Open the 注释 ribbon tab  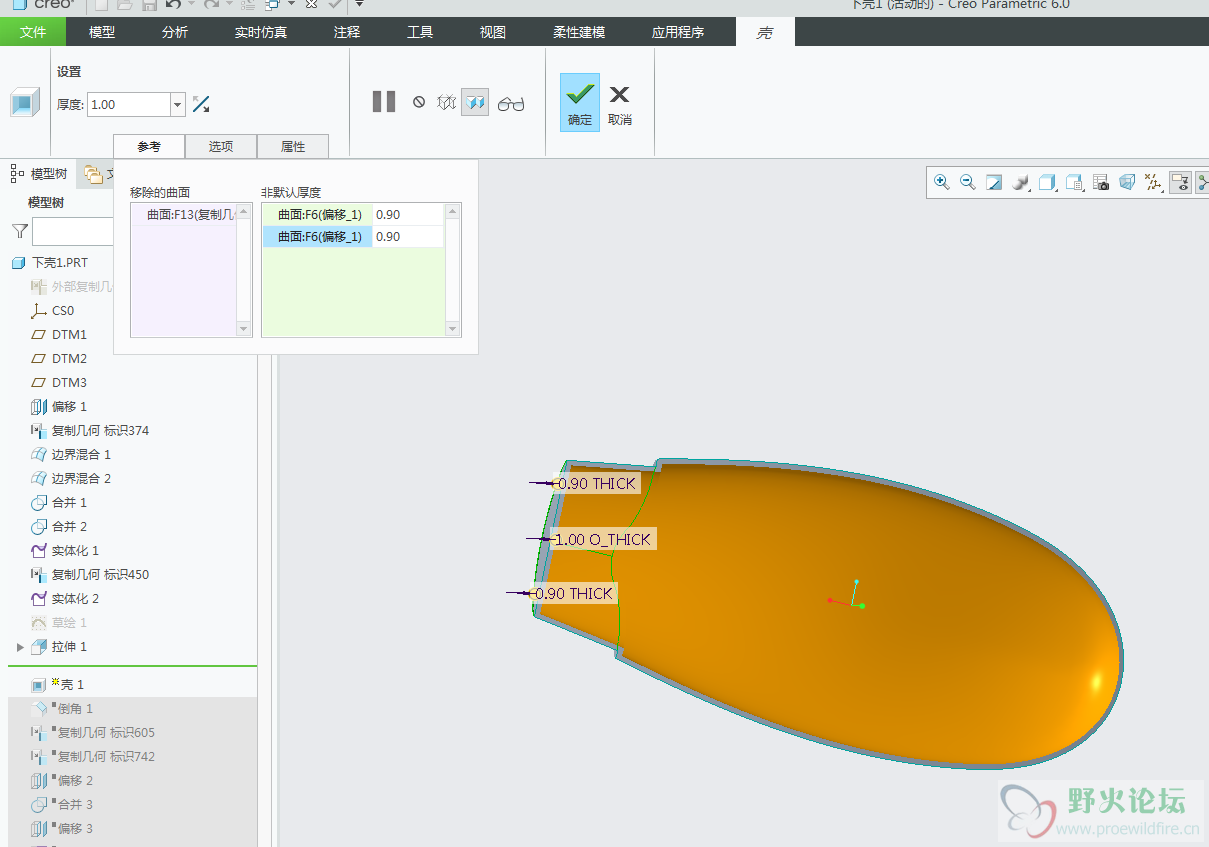(x=347, y=32)
